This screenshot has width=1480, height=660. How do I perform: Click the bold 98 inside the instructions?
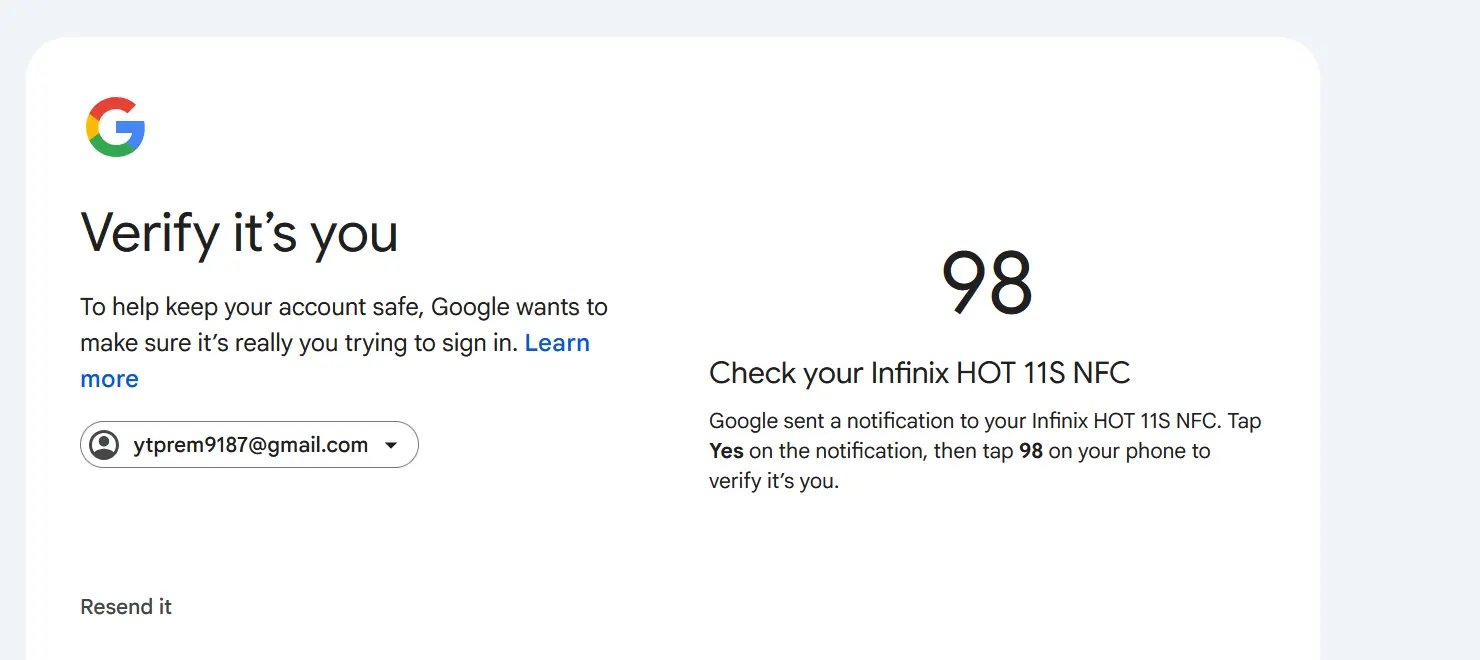(x=1031, y=451)
